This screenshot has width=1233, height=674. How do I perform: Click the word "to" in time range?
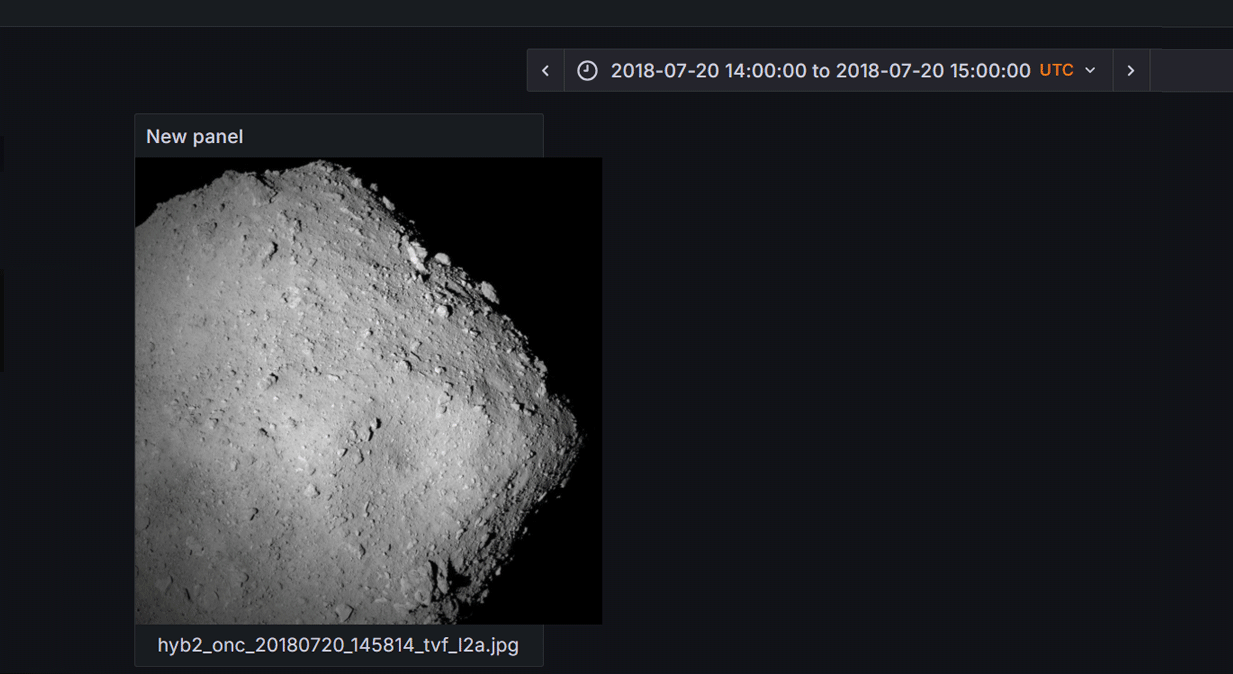821,71
